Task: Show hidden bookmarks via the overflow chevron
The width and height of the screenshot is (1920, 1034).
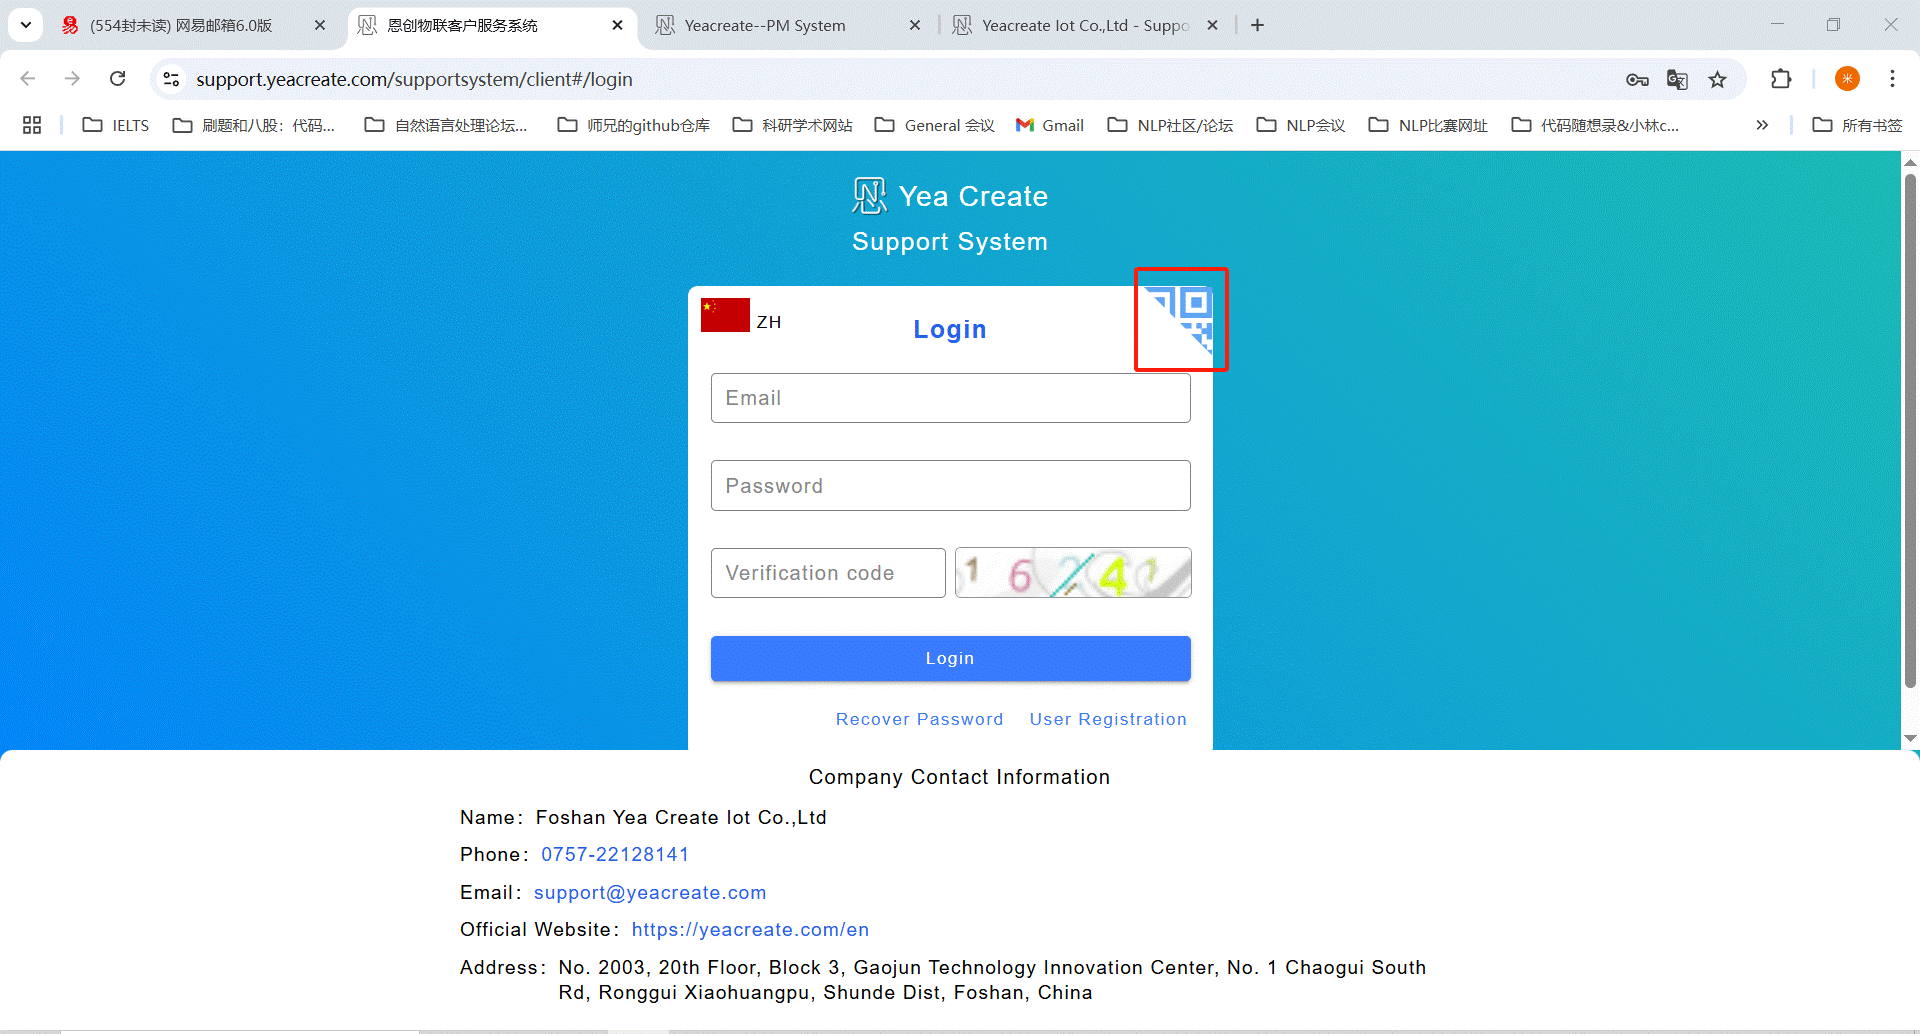Action: [1762, 125]
